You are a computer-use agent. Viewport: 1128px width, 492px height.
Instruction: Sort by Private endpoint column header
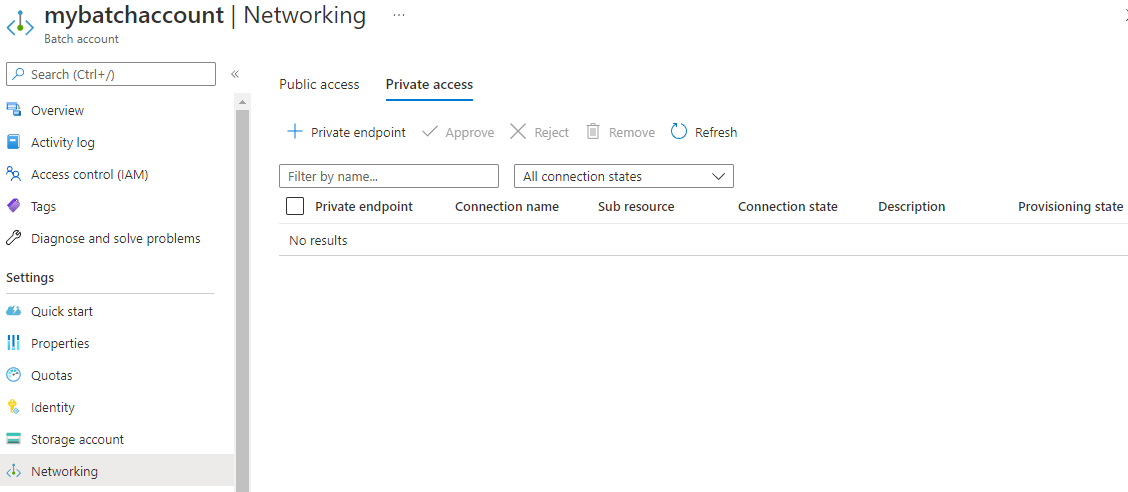pyautogui.click(x=364, y=206)
